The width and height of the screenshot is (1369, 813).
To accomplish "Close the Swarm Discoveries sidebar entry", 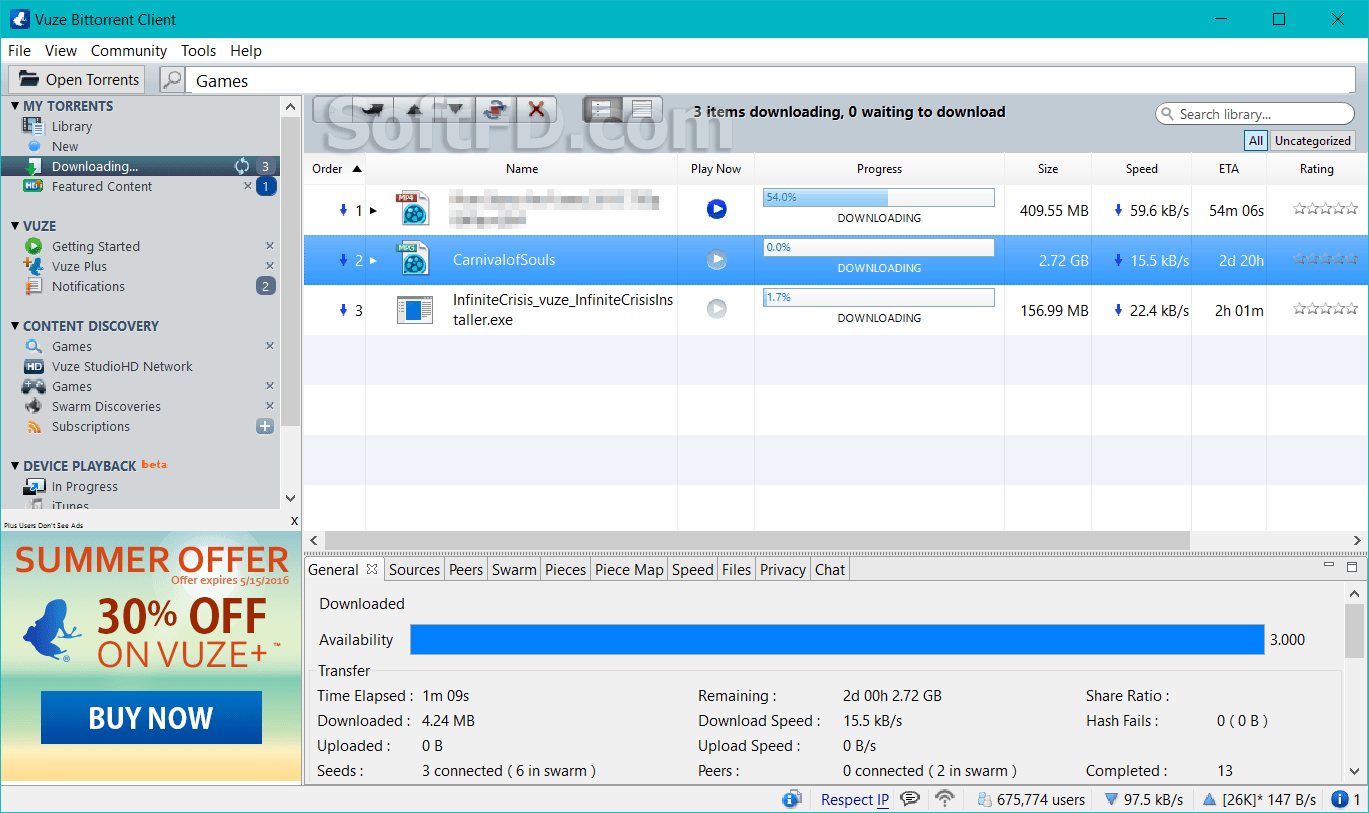I will 269,406.
